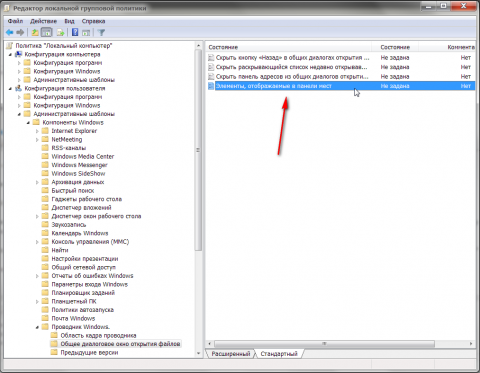Toggle the action pane toolbar icon
The image size is (480, 373).
click(x=86, y=32)
